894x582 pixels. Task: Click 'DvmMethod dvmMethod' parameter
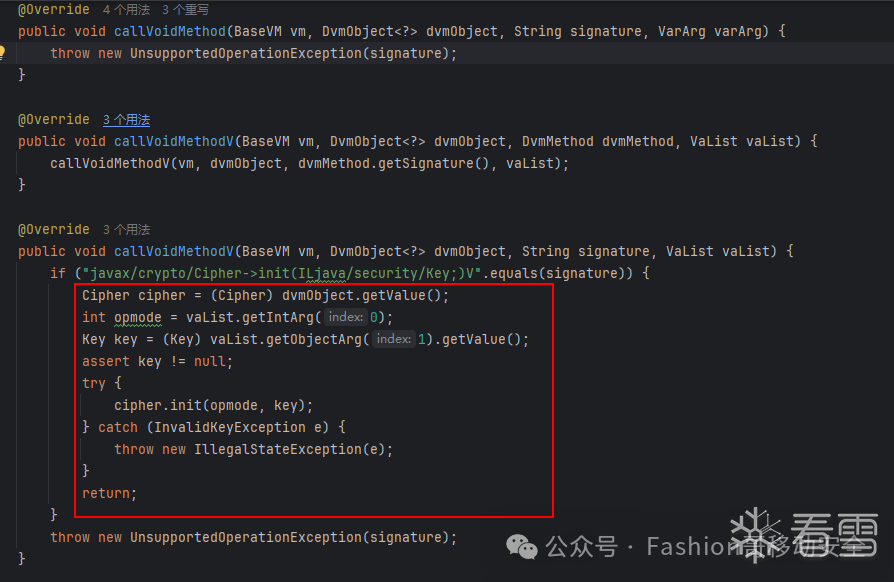coord(598,141)
